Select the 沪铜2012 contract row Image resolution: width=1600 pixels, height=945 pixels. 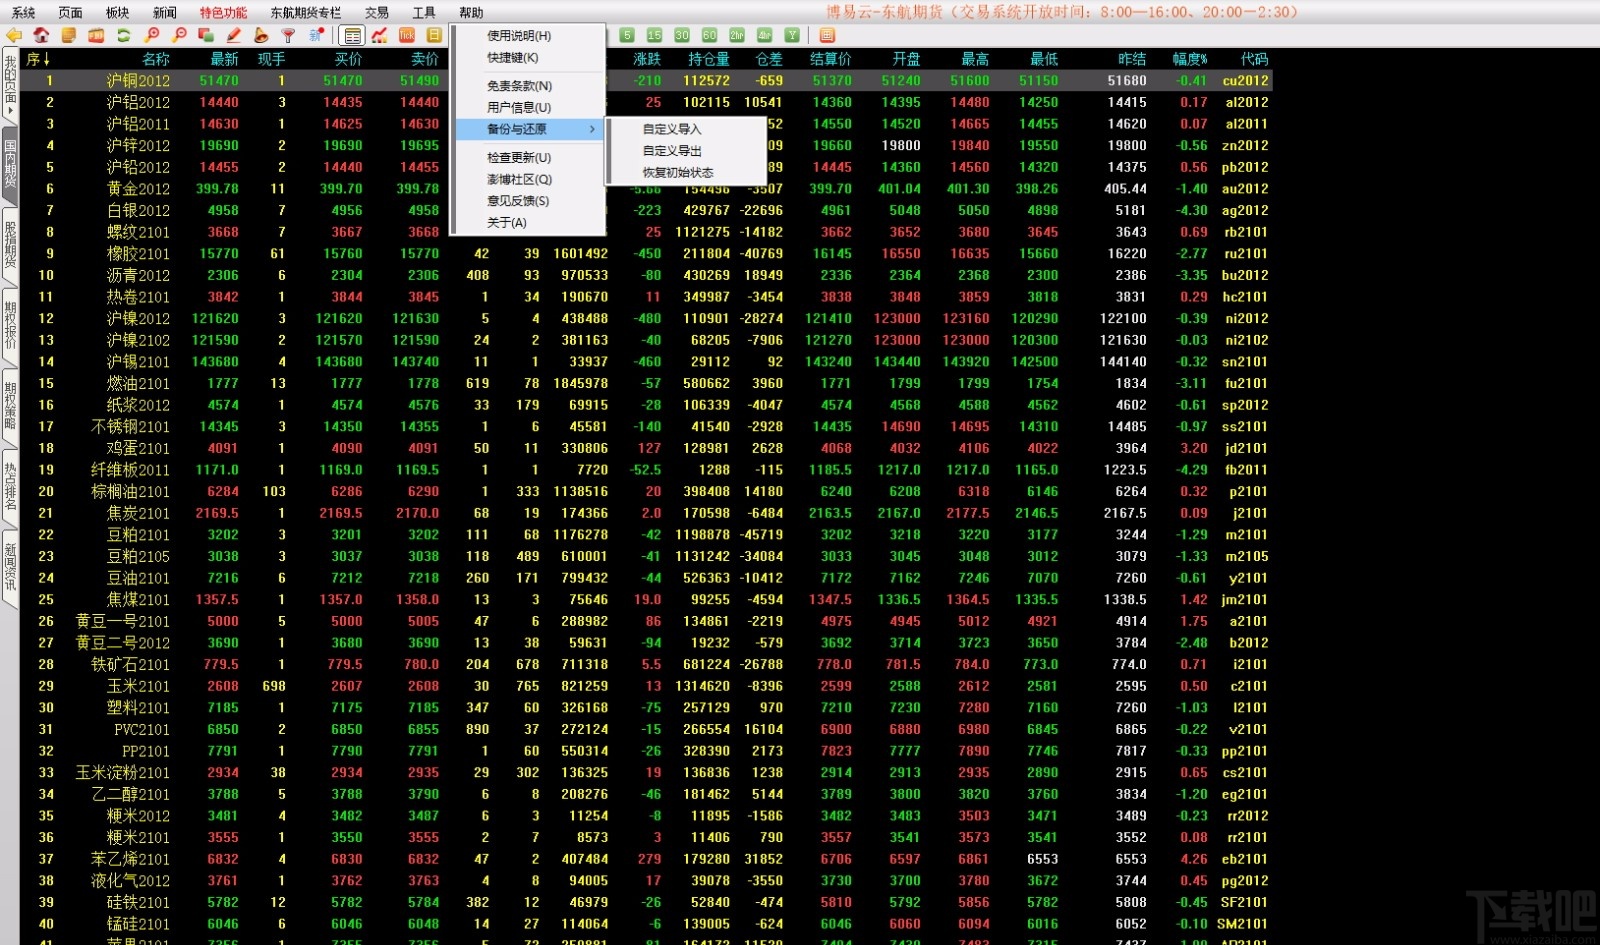[x=646, y=80]
